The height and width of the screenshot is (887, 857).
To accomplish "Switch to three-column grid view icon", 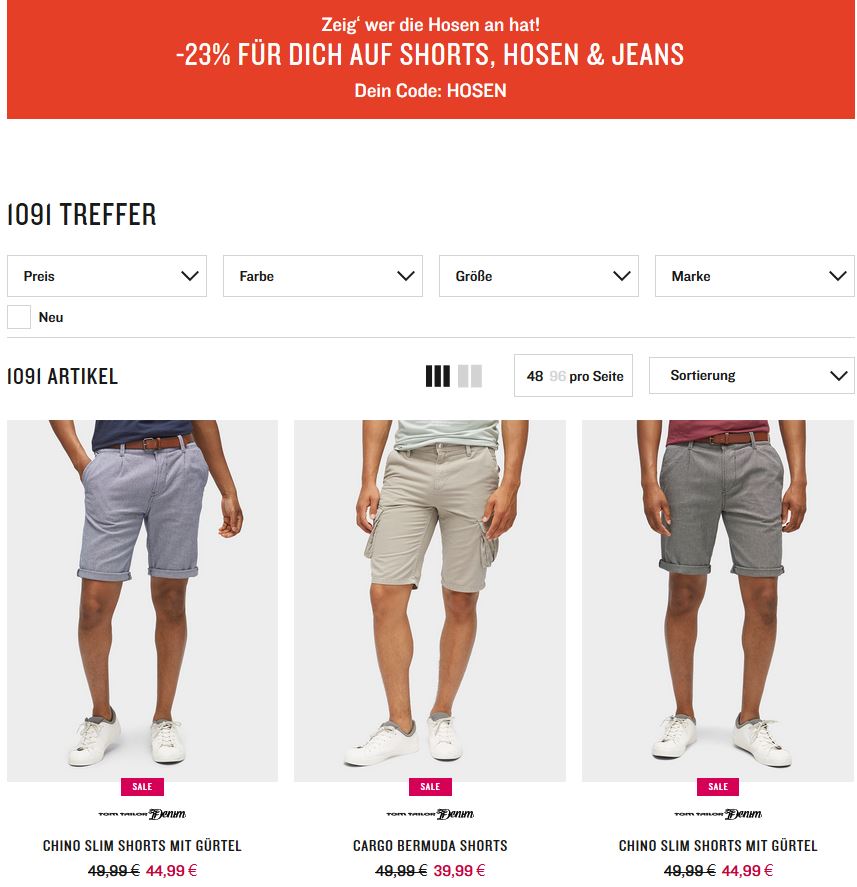I will click(x=437, y=376).
